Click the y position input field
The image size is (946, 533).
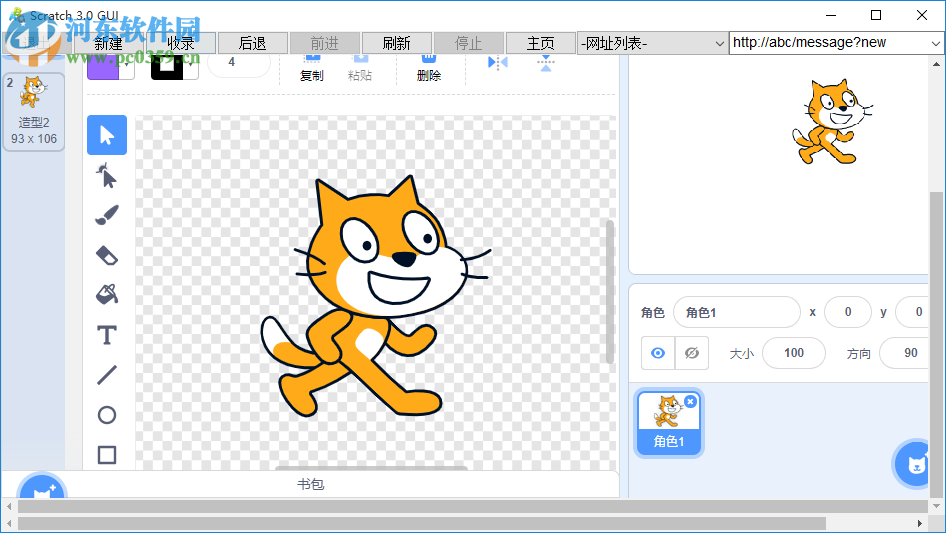913,312
